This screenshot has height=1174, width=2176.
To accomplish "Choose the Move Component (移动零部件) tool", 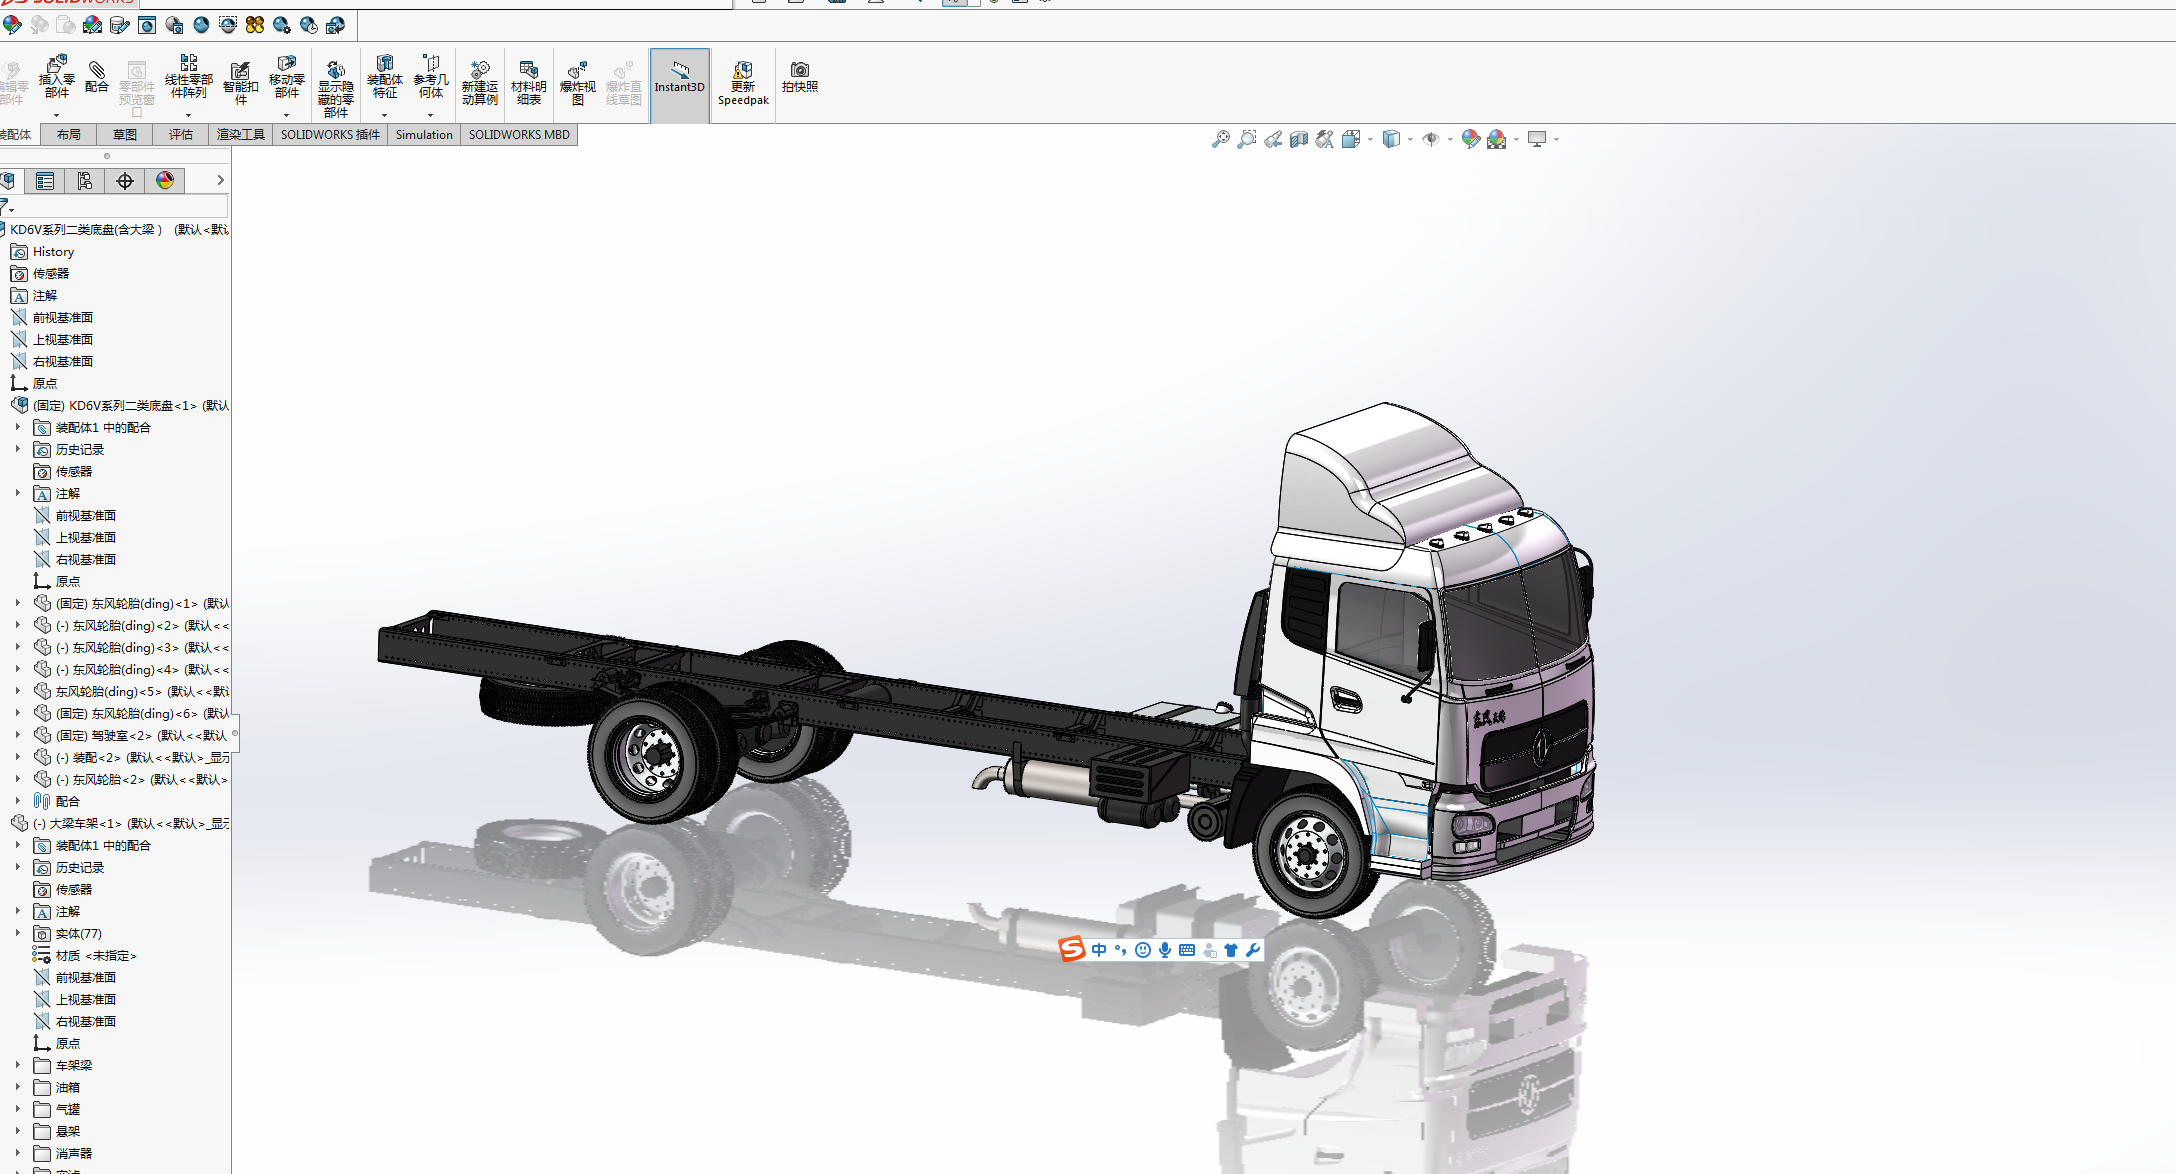I will point(287,77).
